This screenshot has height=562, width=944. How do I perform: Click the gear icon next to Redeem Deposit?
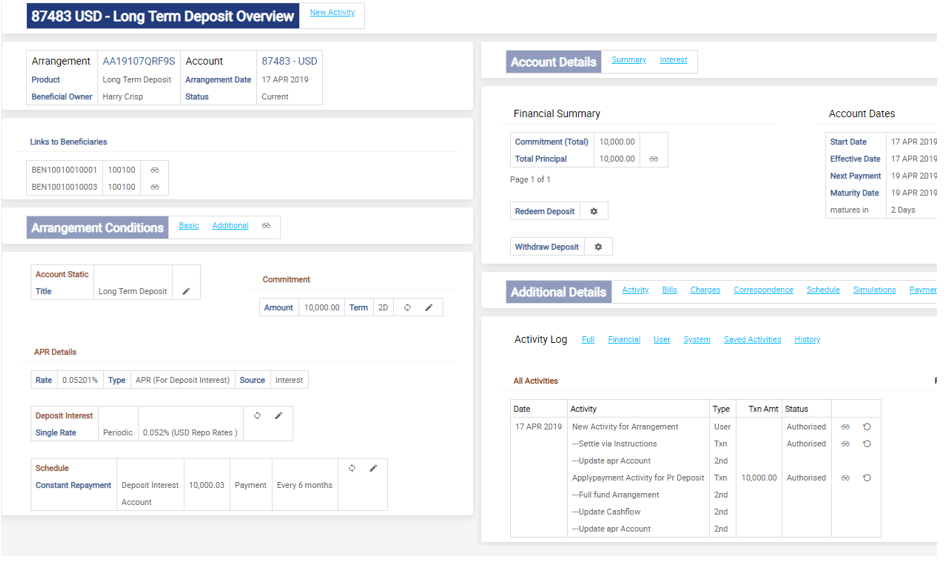594,212
